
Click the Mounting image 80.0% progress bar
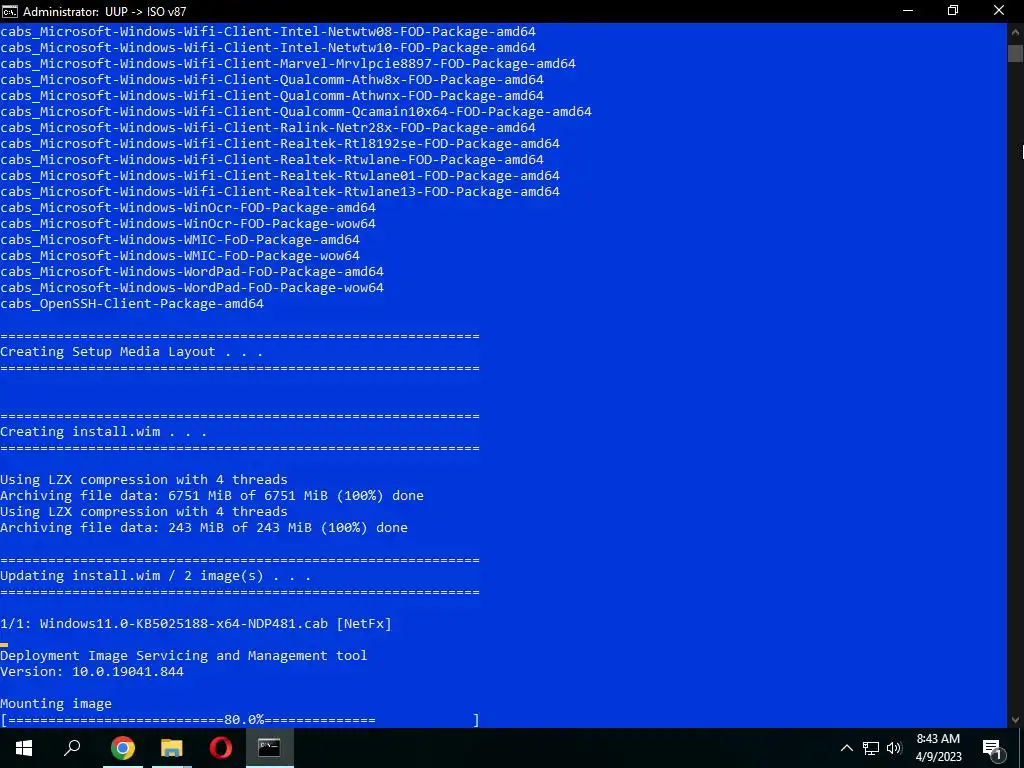pyautogui.click(x=240, y=720)
